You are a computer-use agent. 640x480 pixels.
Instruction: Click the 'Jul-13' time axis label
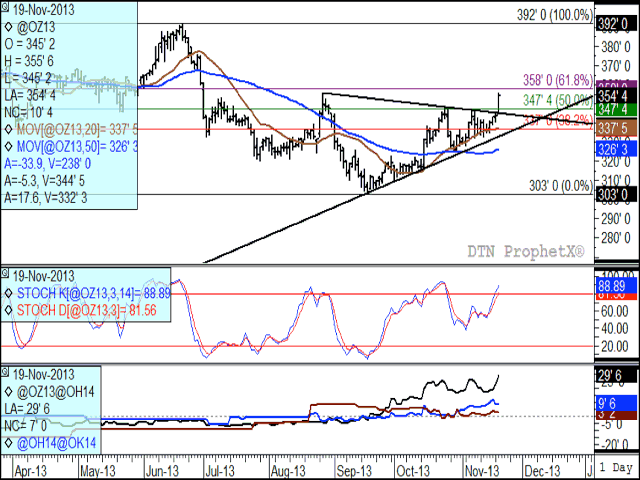point(222,471)
